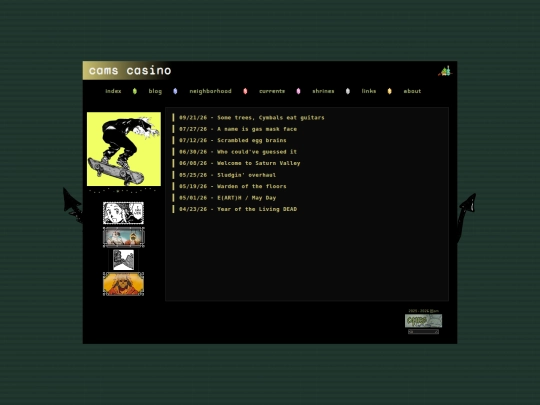Go to the about page

(x=412, y=91)
